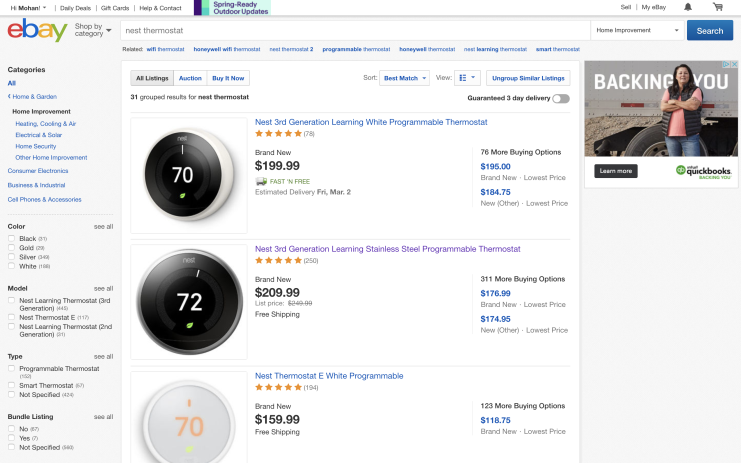Open Shop by category dropdown
This screenshot has width=741, height=463.
point(93,30)
